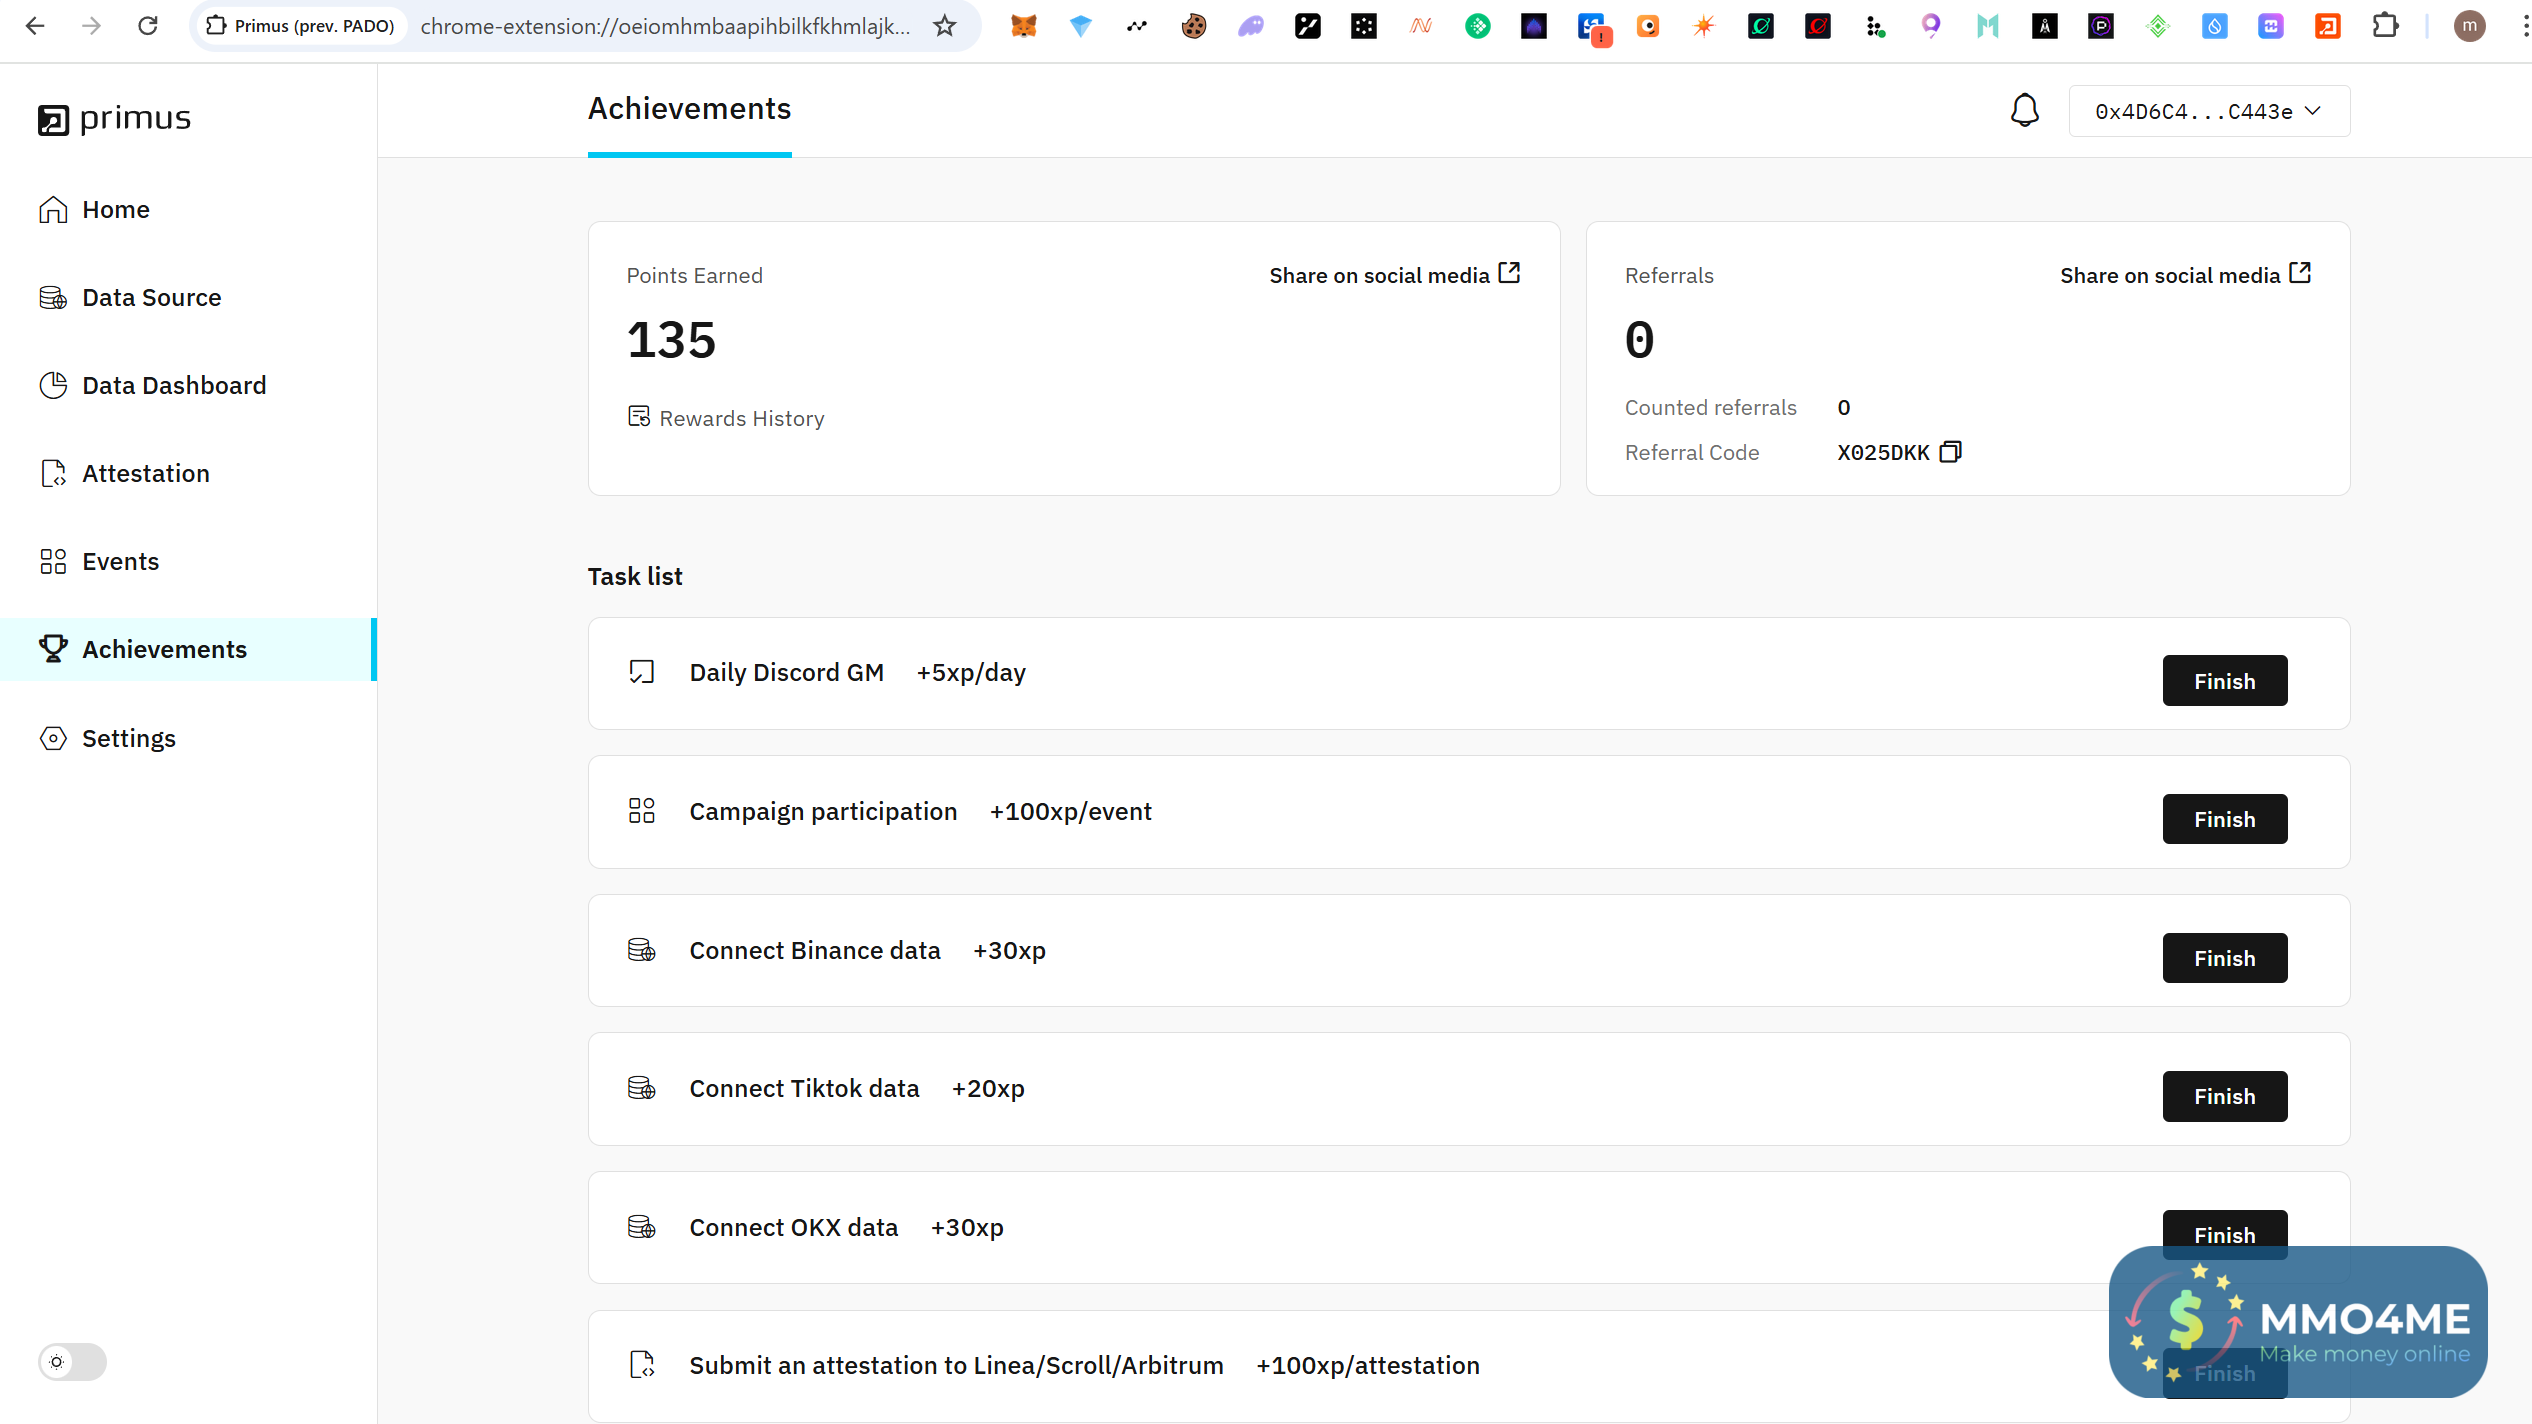The height and width of the screenshot is (1424, 2532).
Task: Select the Achievements tab heading
Action: (689, 108)
